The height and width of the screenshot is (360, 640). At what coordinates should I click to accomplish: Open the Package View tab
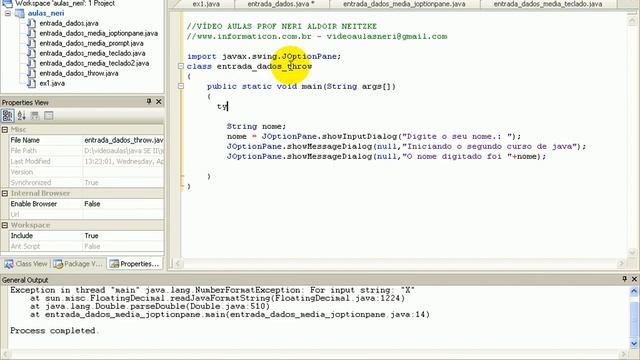78,264
